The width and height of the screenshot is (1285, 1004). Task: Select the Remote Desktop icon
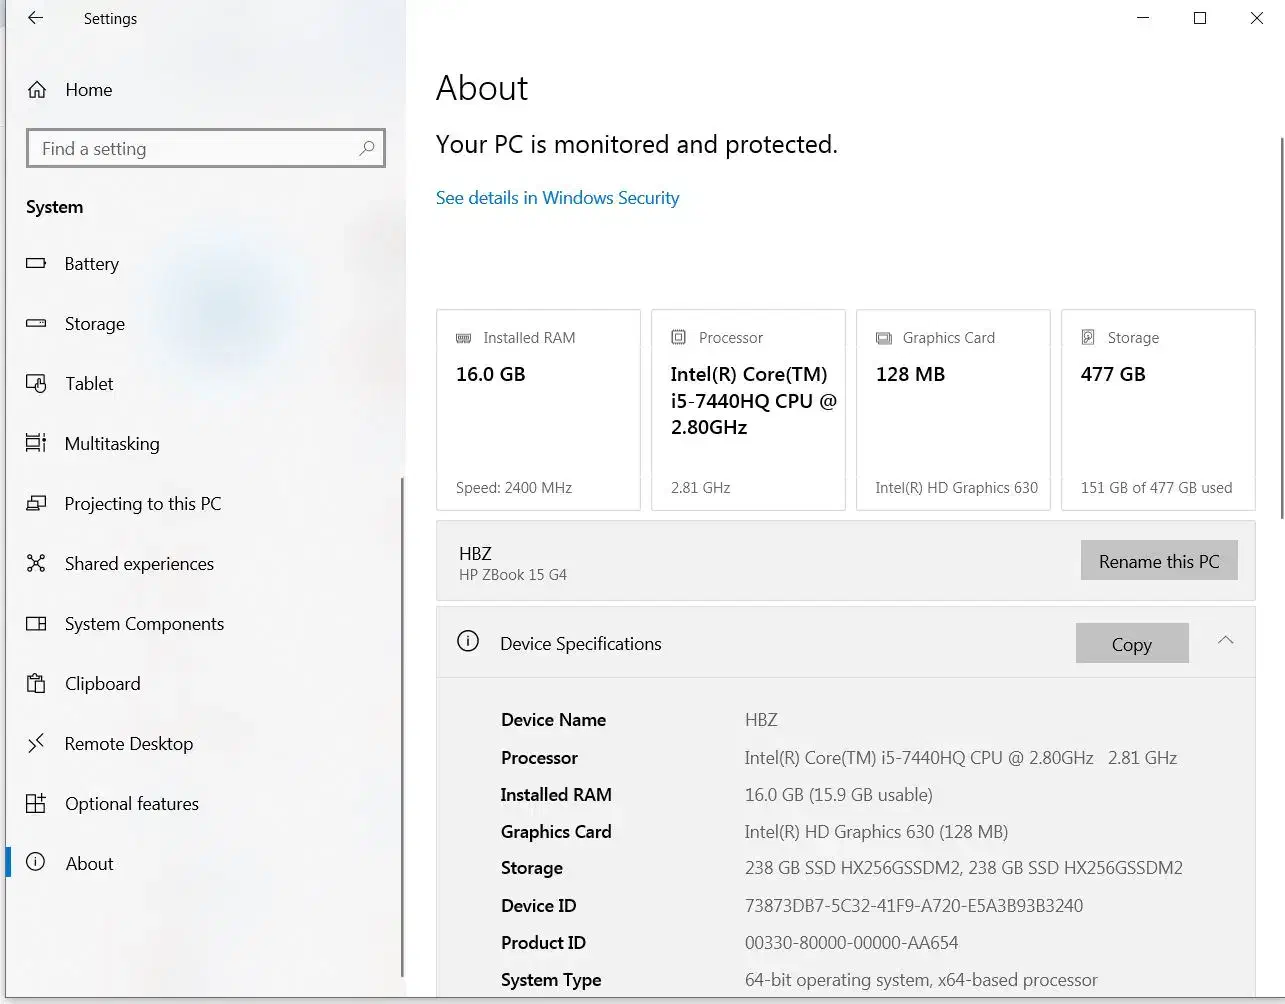36,743
